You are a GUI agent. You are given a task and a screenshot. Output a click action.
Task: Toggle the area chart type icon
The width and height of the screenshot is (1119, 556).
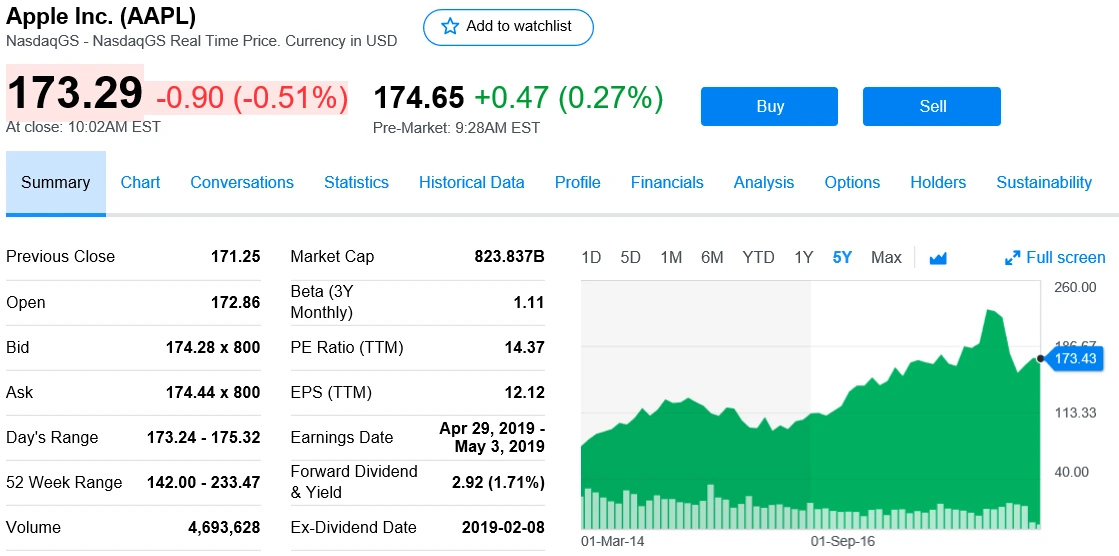pyautogui.click(x=938, y=258)
